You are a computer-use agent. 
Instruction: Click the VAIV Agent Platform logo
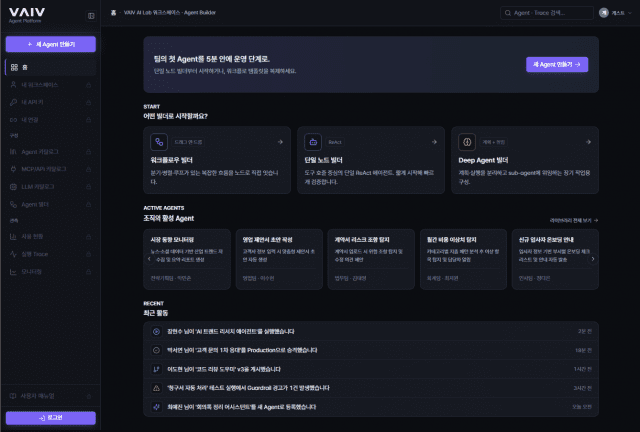coord(27,16)
